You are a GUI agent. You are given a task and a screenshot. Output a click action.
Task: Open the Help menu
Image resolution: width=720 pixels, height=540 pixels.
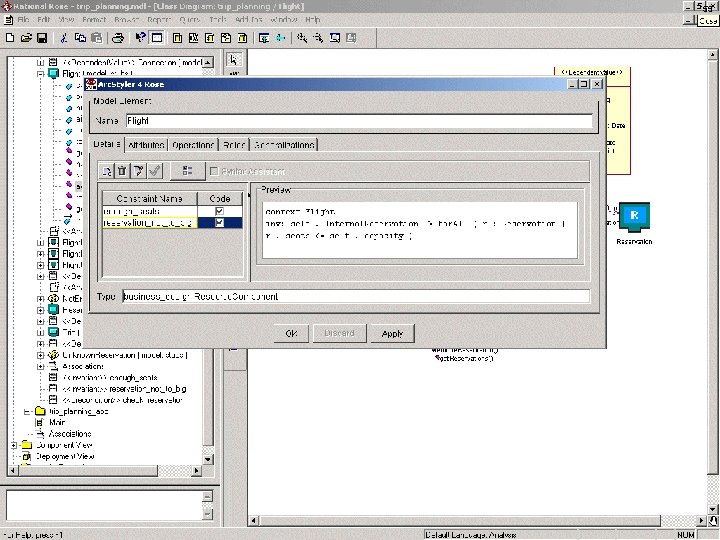pos(313,20)
